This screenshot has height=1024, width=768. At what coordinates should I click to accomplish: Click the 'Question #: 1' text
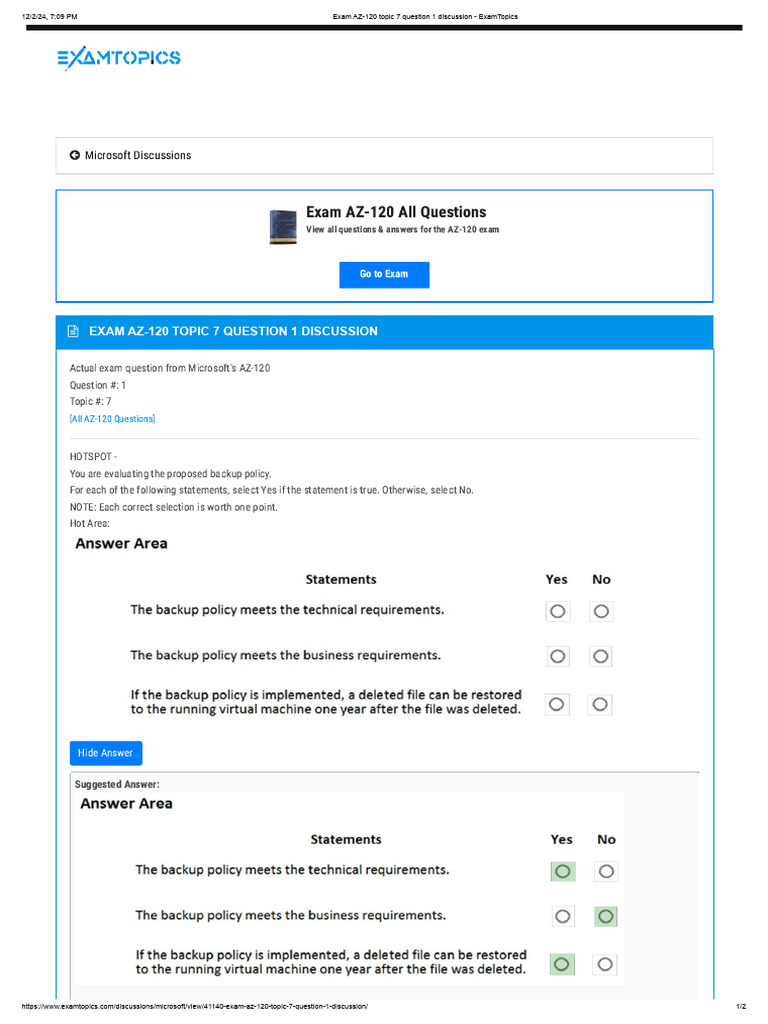[98, 385]
